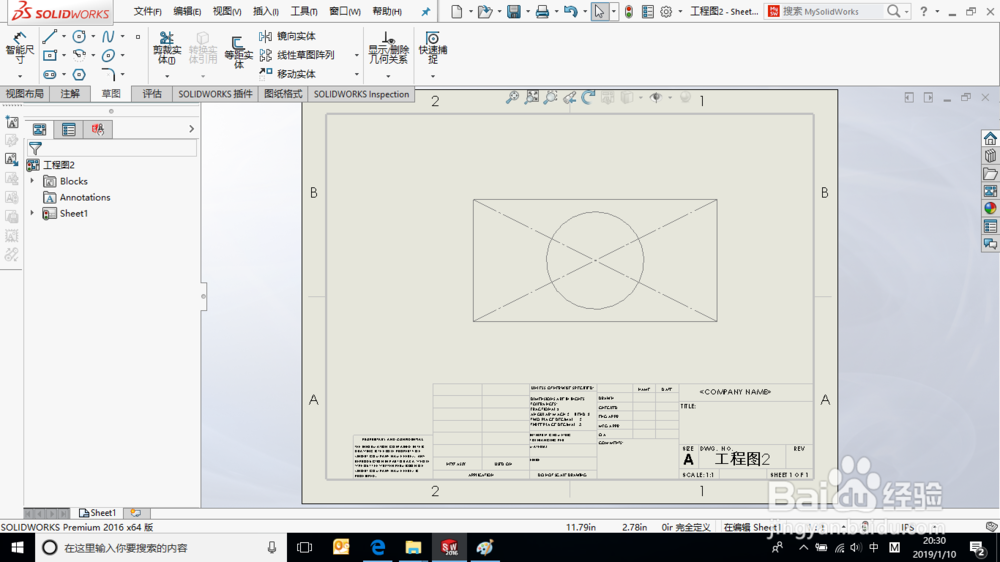This screenshot has width=1000, height=562.
Task: Expand the panel with the right chevron
Action: (x=191, y=129)
